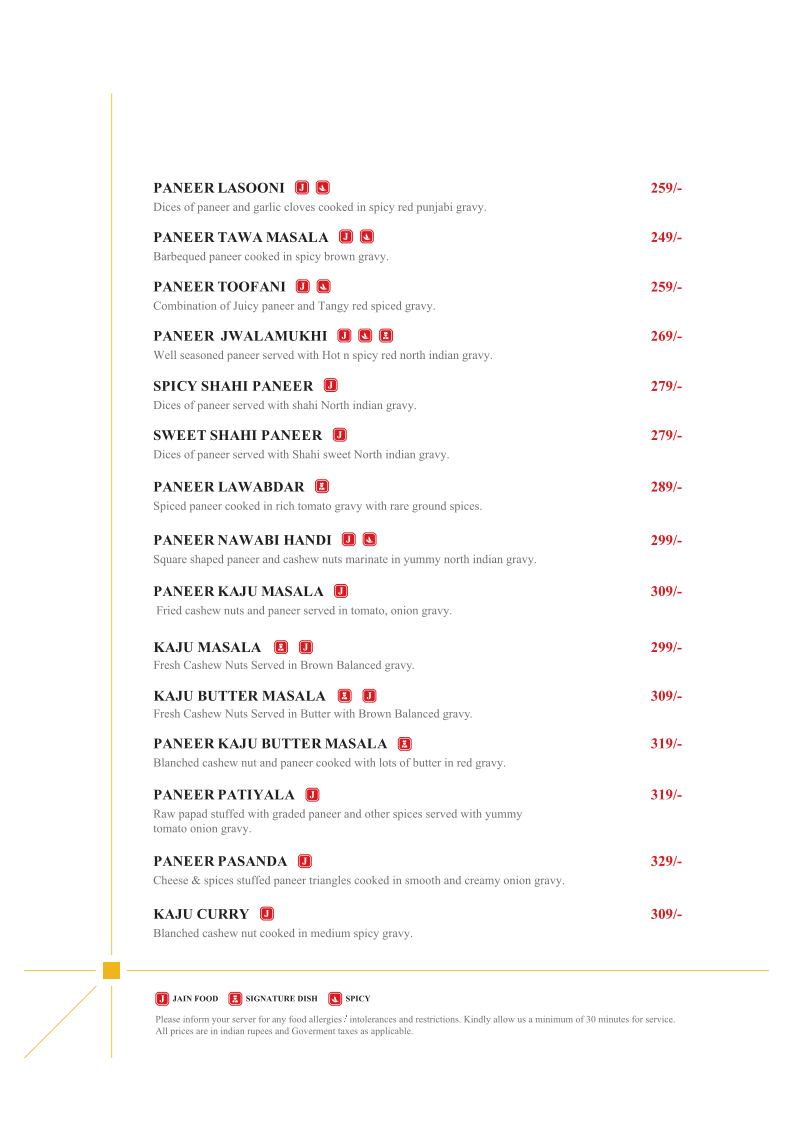Click the 329/- price for Paneer Pasanda
Image resolution: width=793 pixels, height=1122 pixels.
click(666, 861)
